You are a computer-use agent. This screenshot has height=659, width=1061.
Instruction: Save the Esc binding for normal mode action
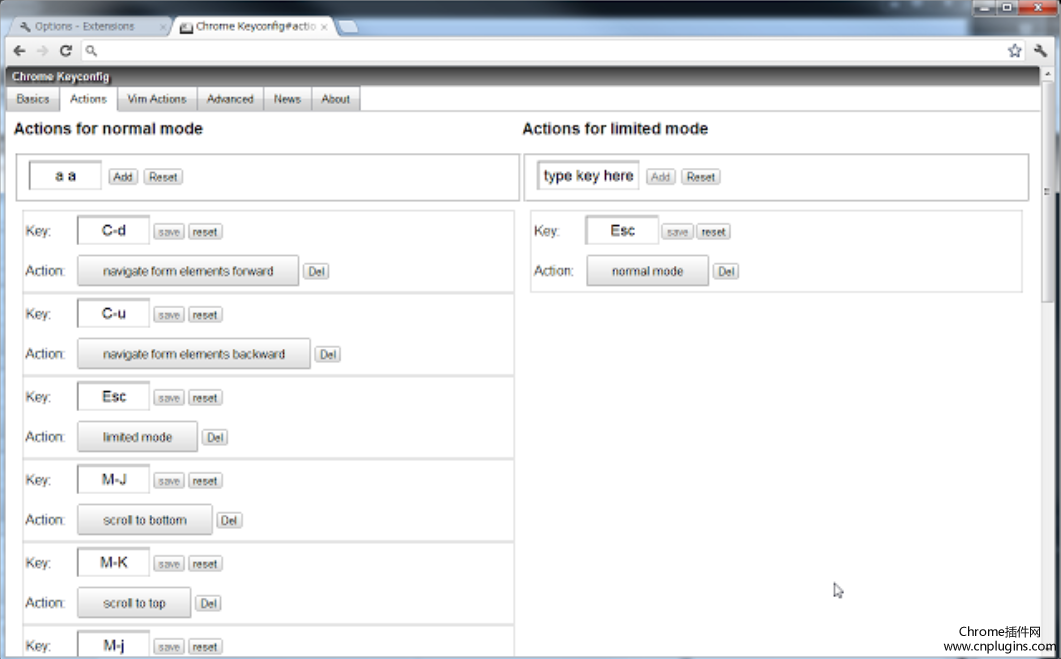[x=677, y=232]
